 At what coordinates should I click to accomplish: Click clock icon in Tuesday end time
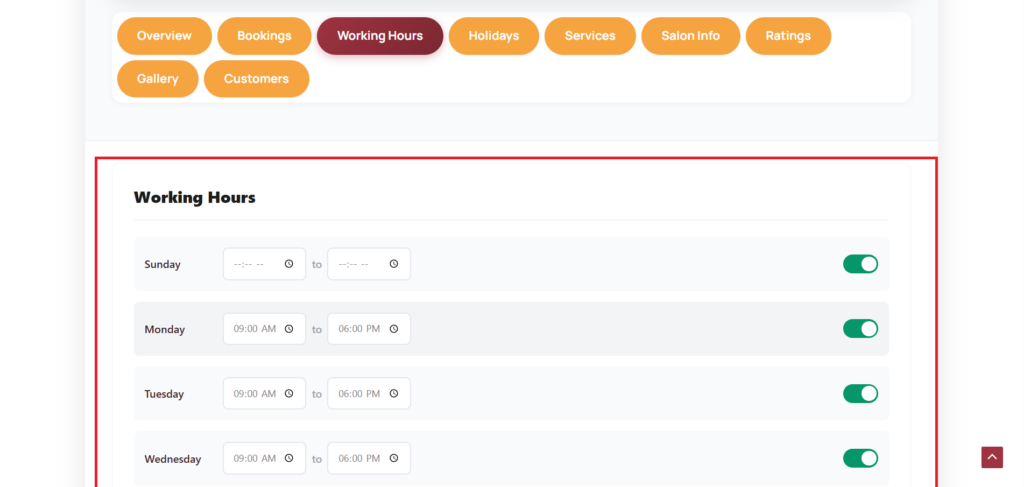[394, 394]
